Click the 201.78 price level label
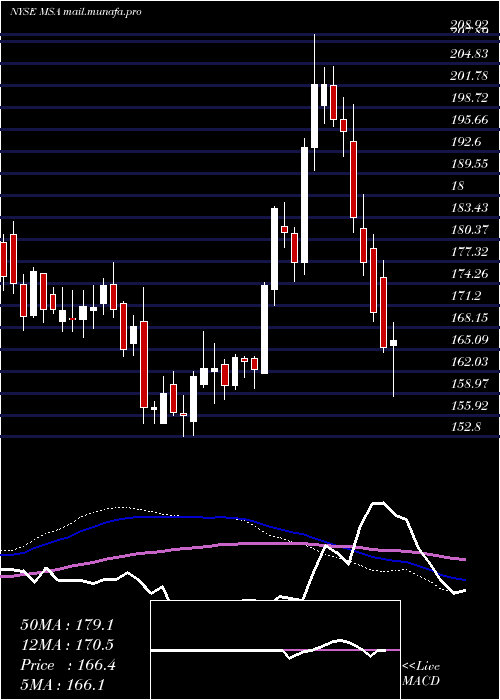 pos(469,76)
